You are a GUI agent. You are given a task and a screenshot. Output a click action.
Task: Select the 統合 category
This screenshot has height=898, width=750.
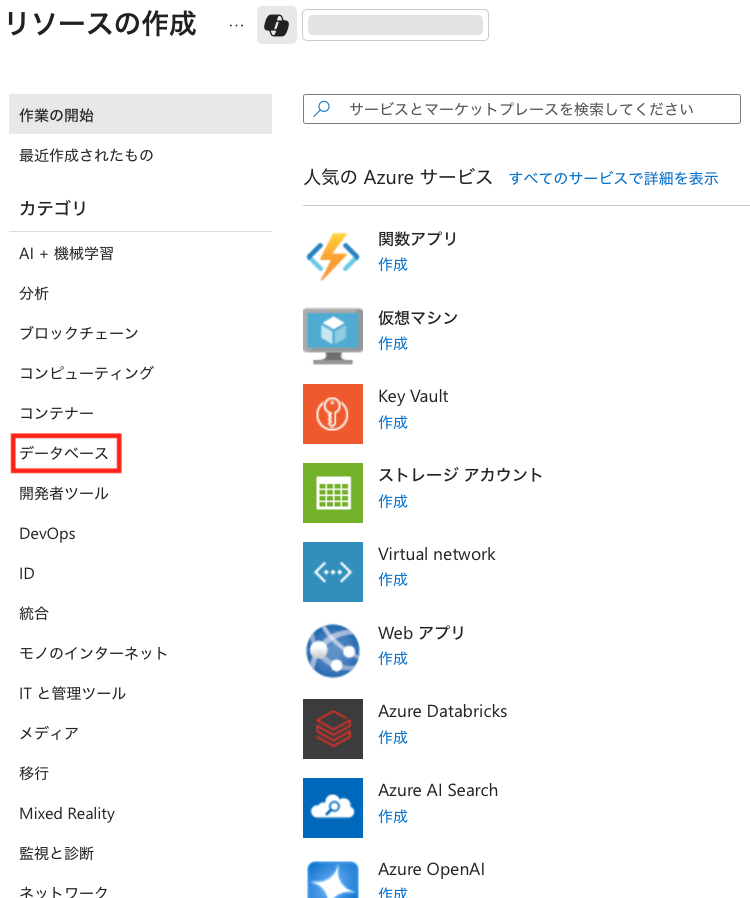pyautogui.click(x=34, y=613)
